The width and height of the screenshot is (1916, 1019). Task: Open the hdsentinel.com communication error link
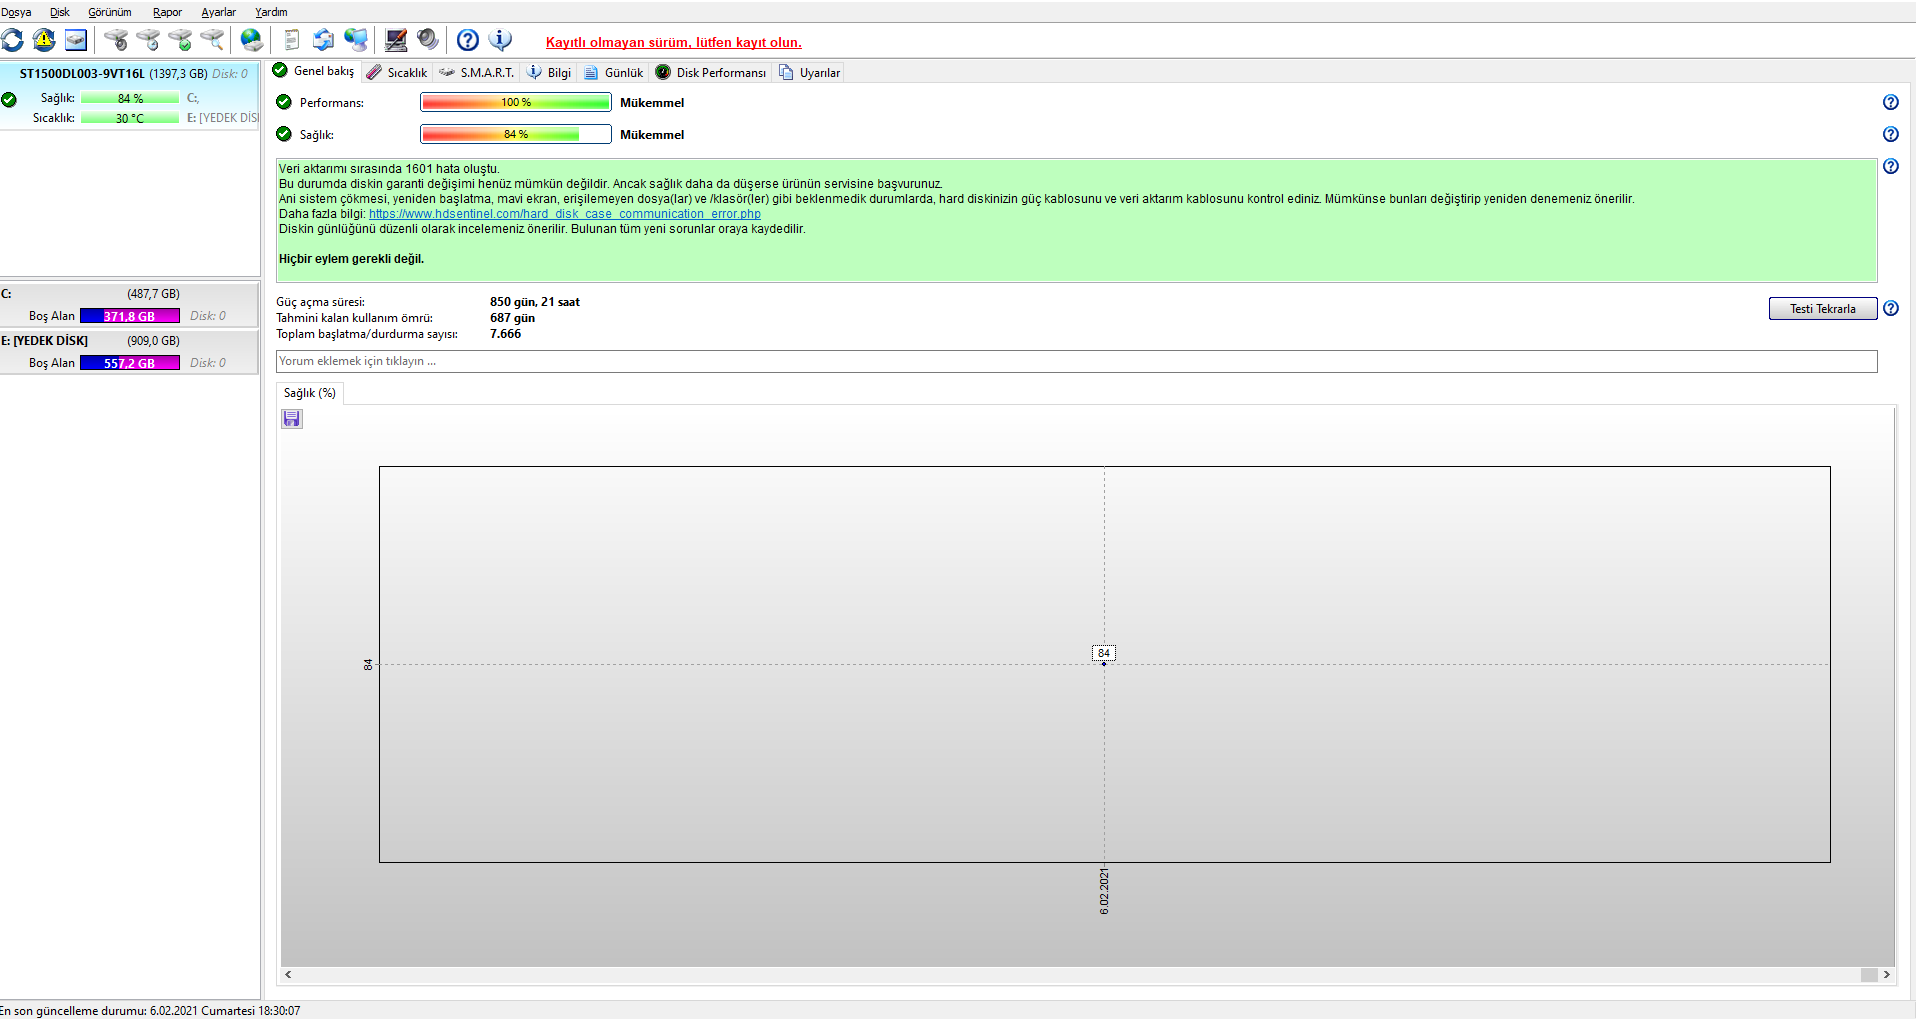pyautogui.click(x=565, y=214)
